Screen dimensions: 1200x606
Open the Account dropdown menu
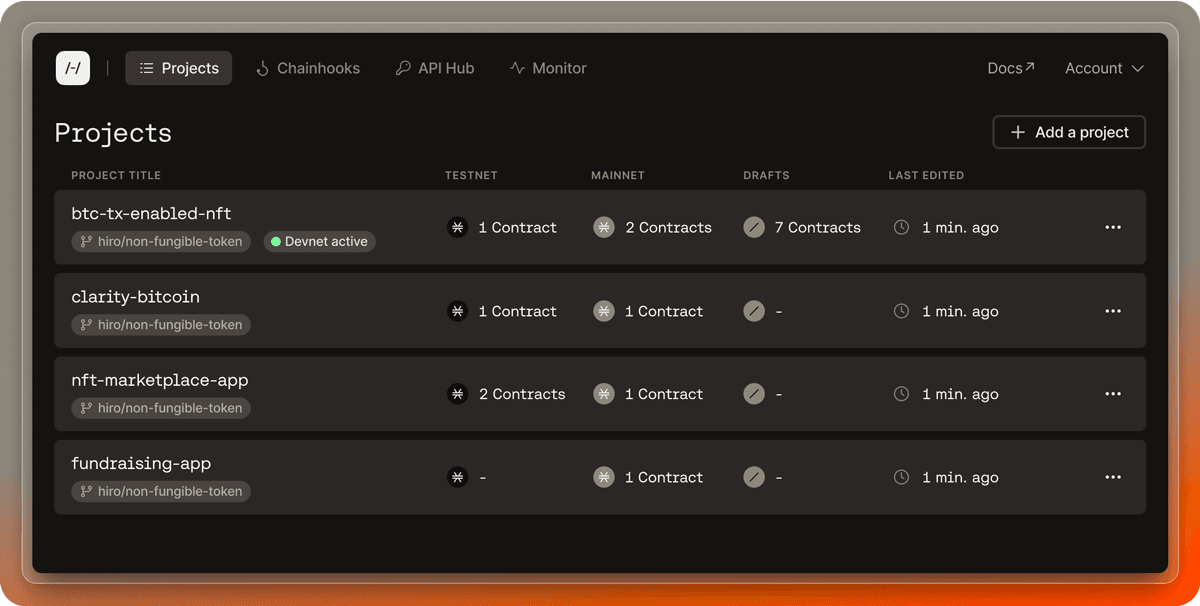coord(1104,68)
